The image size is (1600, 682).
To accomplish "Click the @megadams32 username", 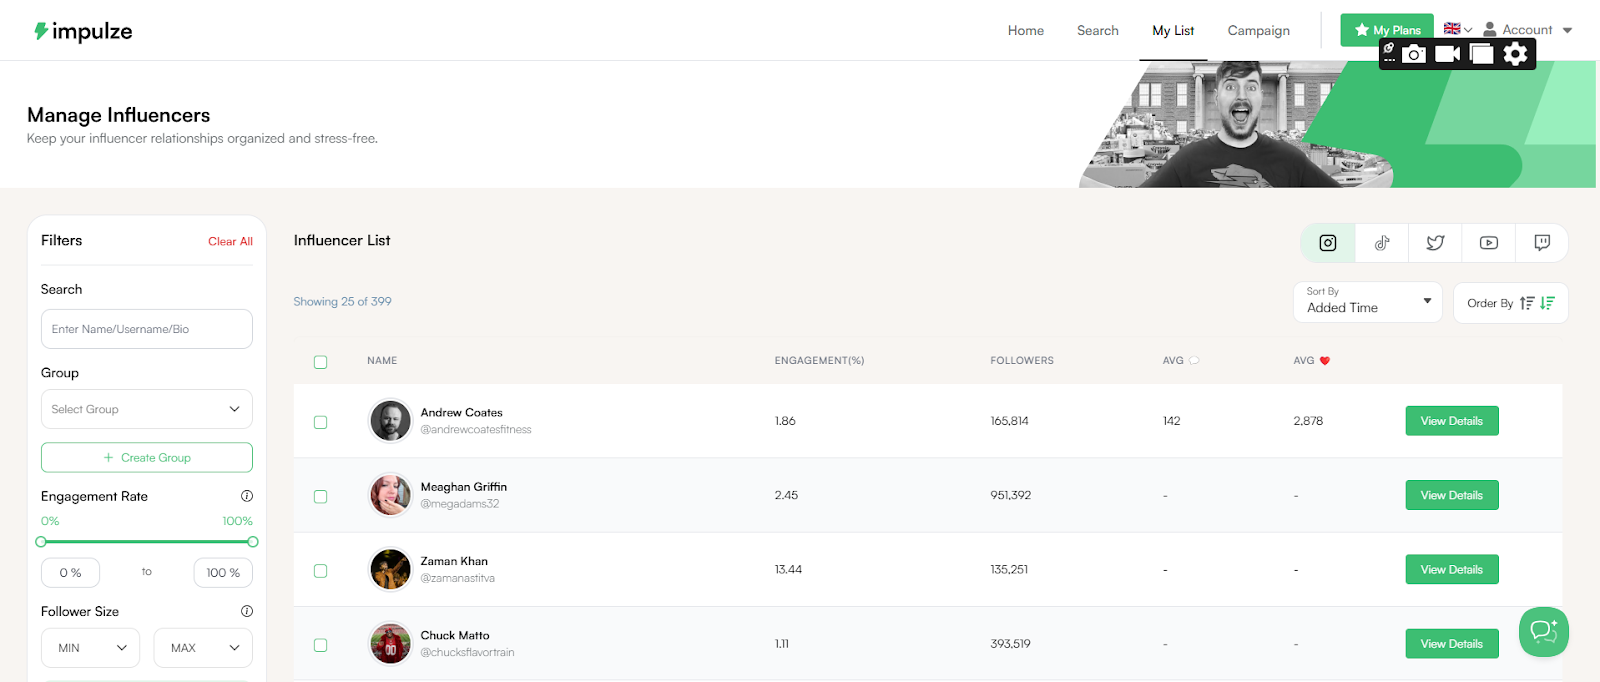I will tap(460, 504).
